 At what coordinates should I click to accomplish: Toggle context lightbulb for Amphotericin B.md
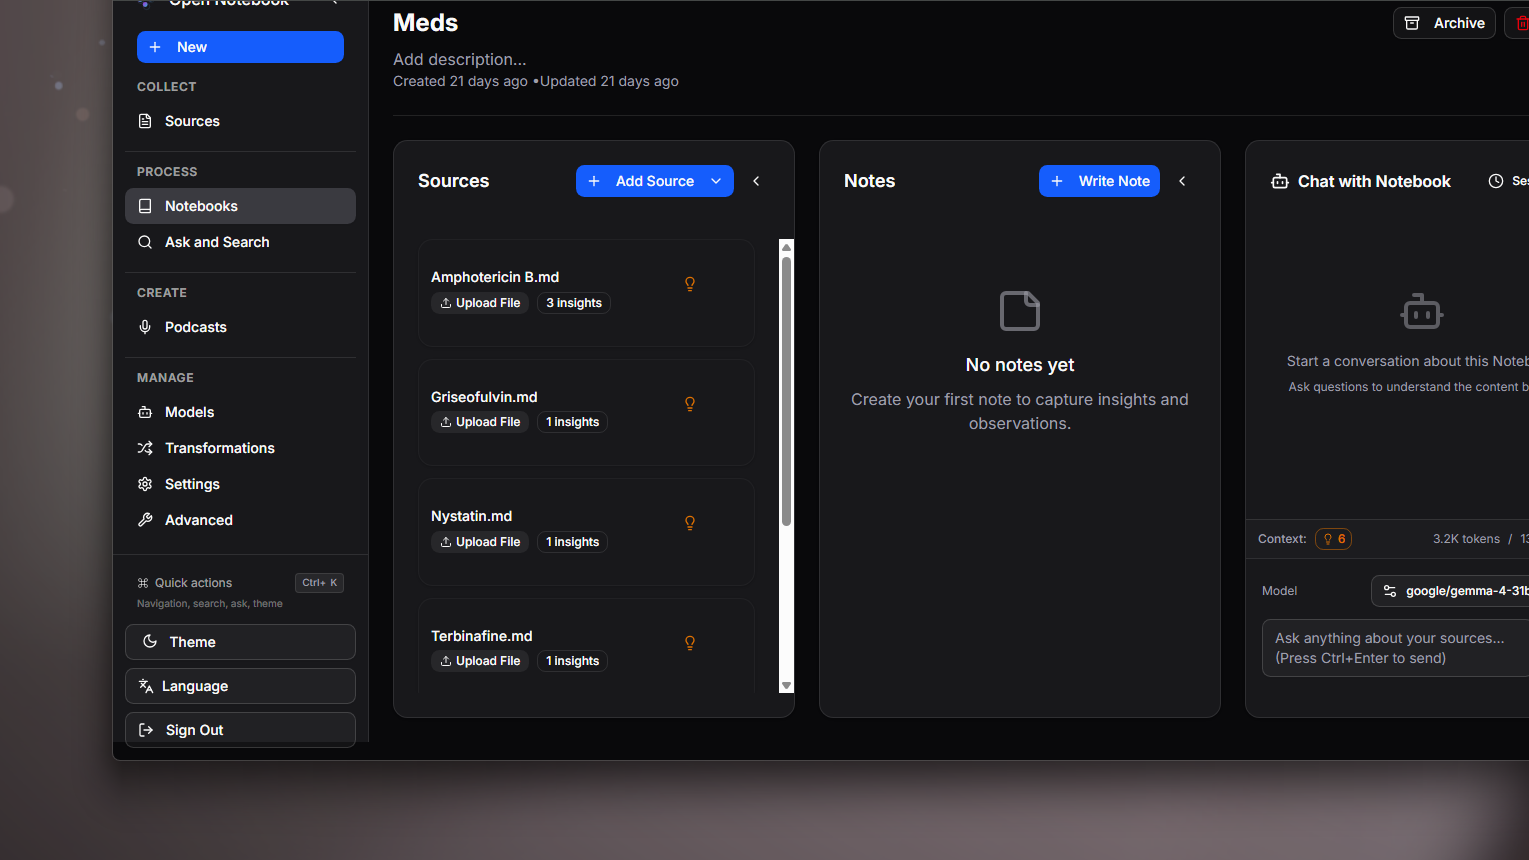click(x=690, y=284)
